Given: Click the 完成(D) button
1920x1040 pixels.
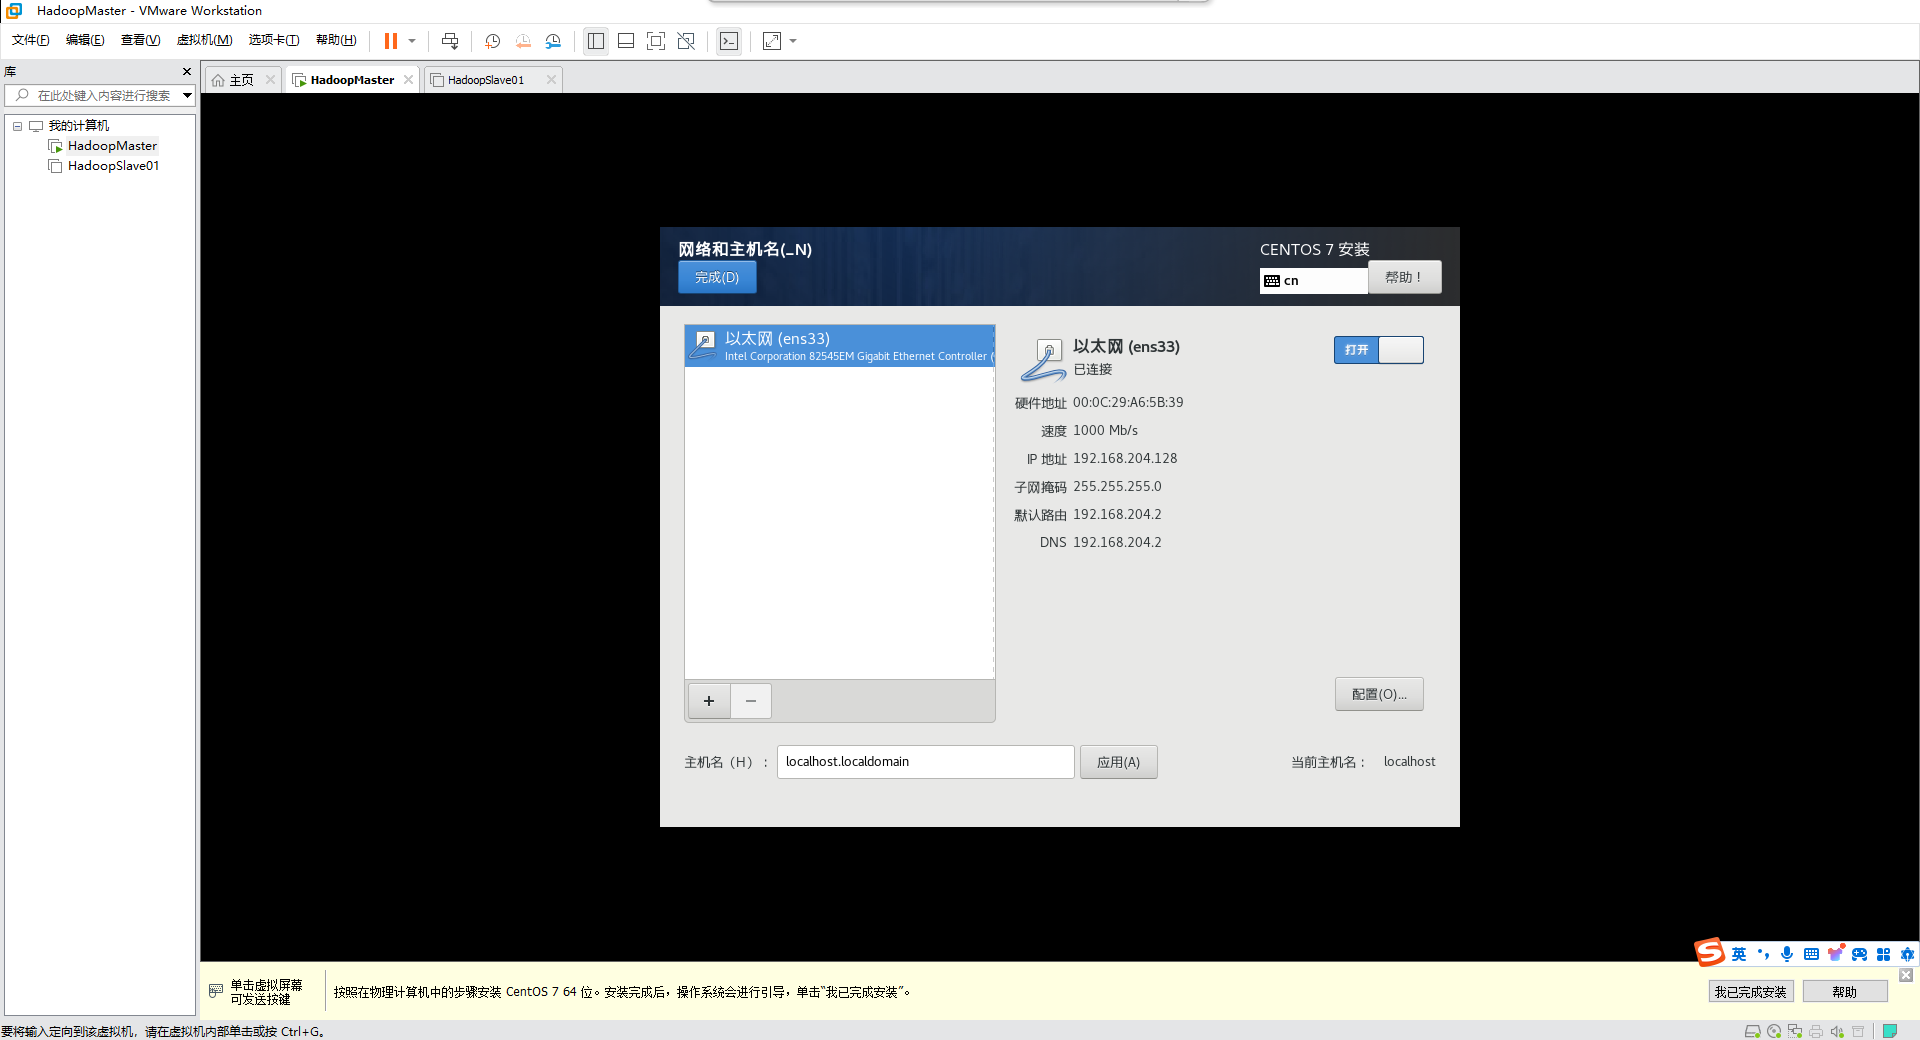Looking at the screenshot, I should [717, 278].
